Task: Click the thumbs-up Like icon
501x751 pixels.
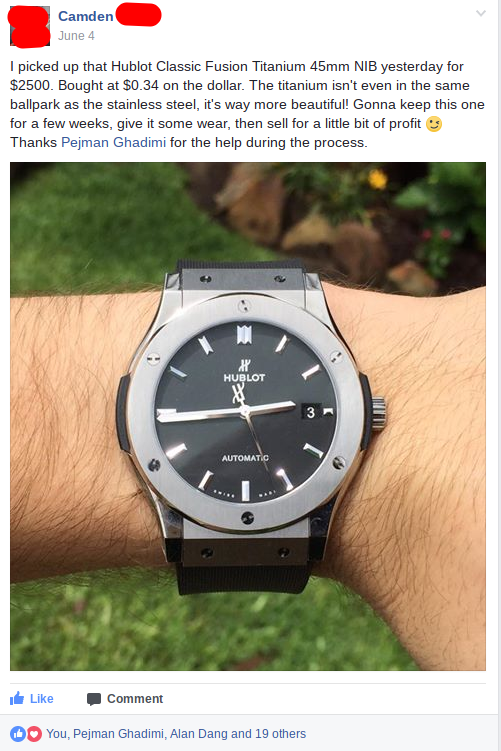Action: (17, 698)
